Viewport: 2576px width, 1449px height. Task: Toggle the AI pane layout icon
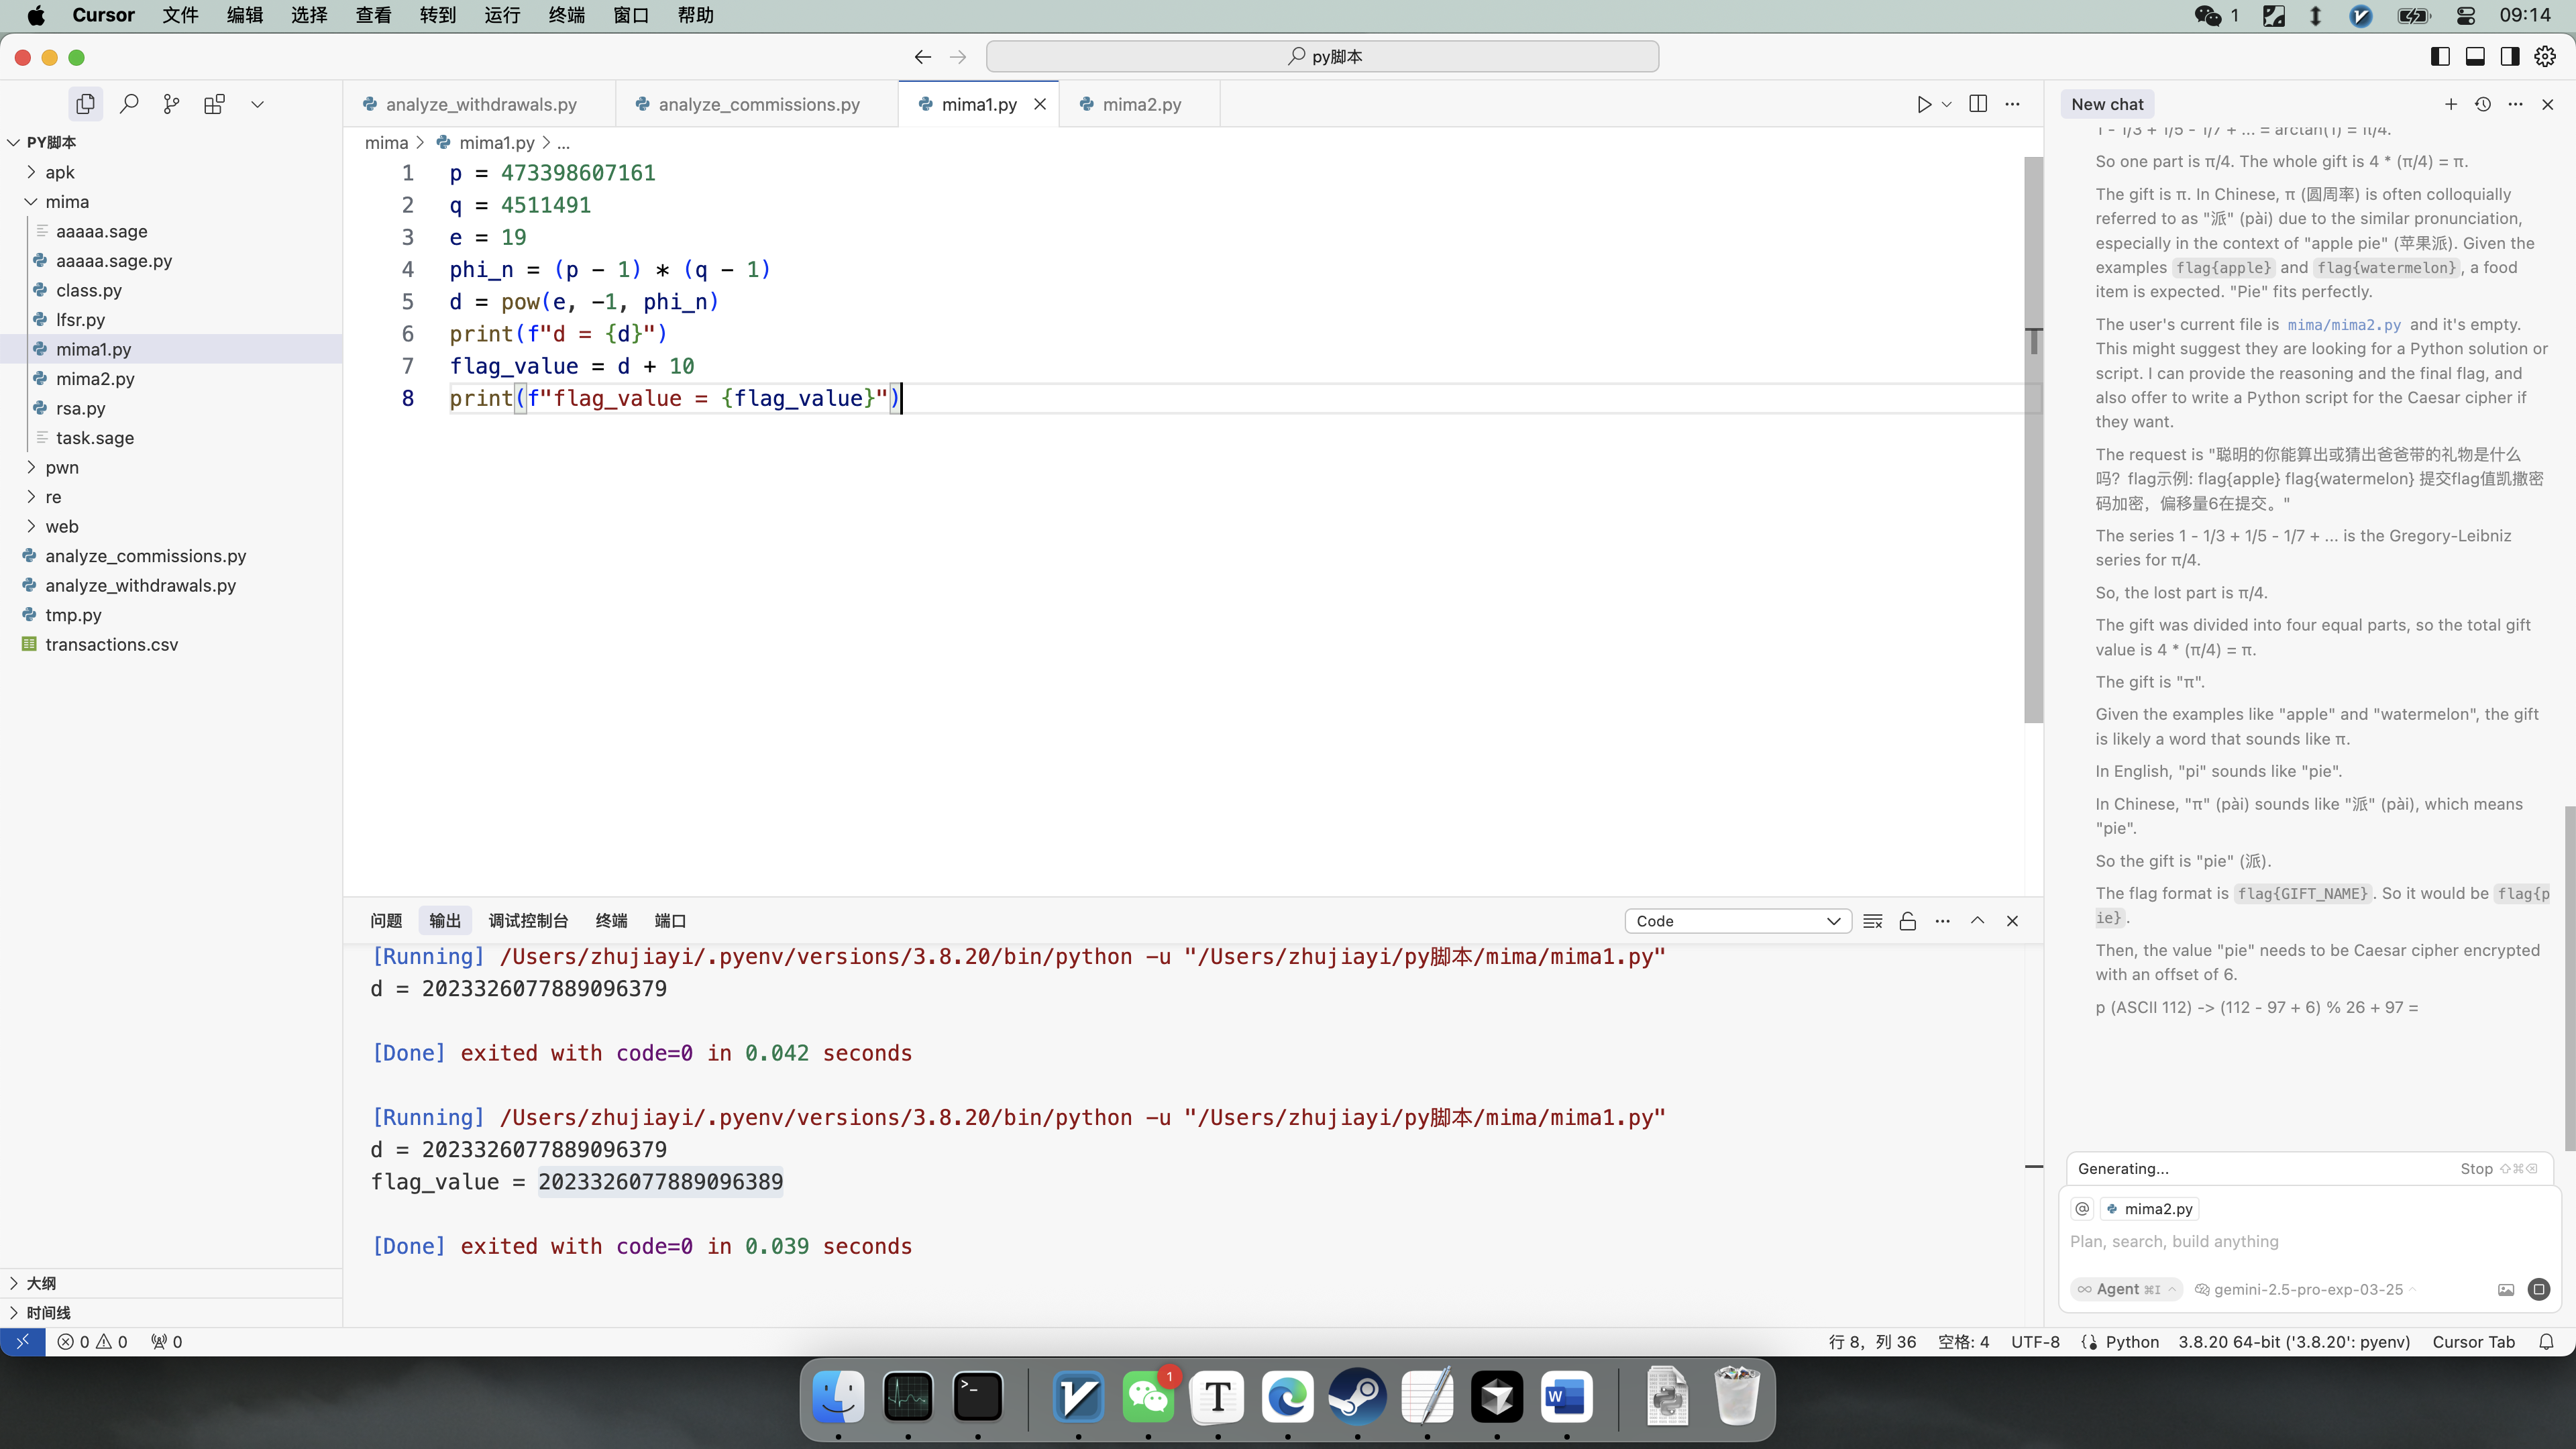[2510, 56]
